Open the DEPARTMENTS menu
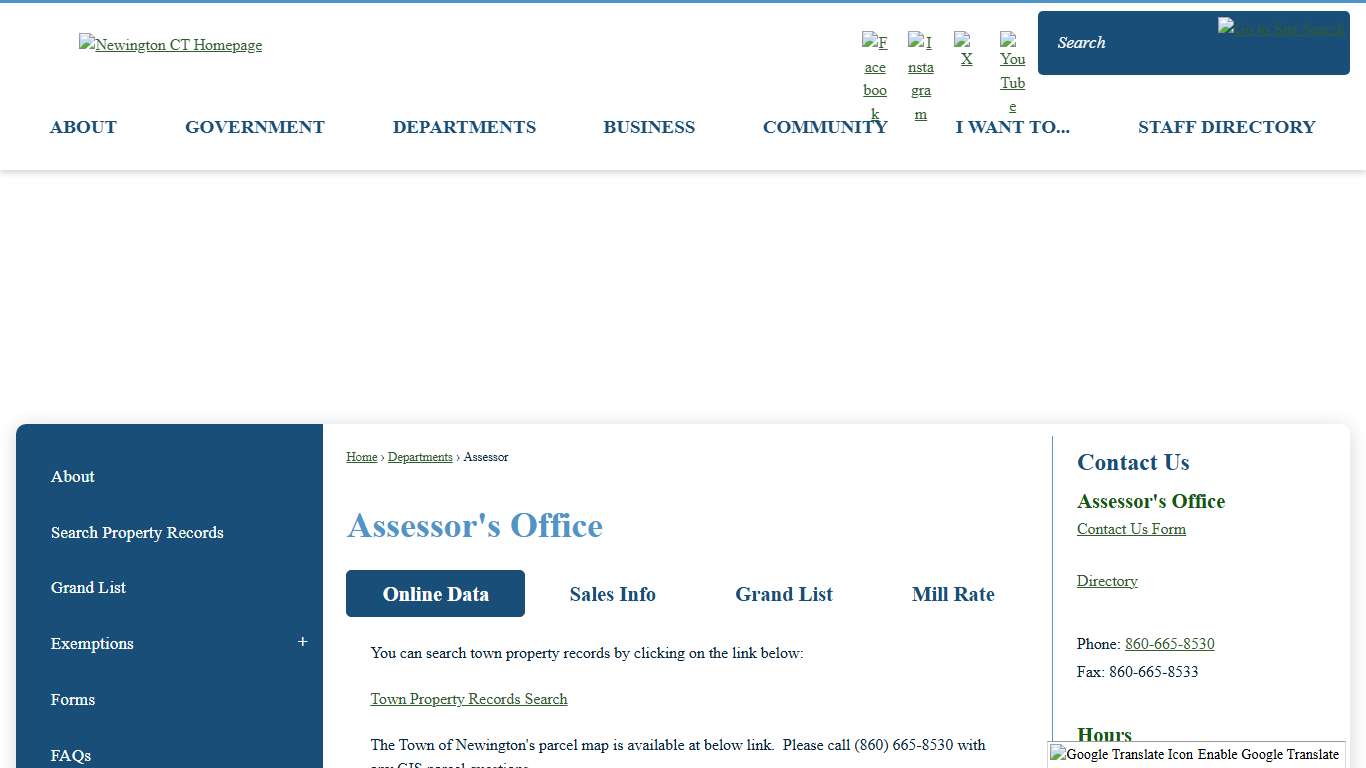The image size is (1366, 768). coord(464,127)
